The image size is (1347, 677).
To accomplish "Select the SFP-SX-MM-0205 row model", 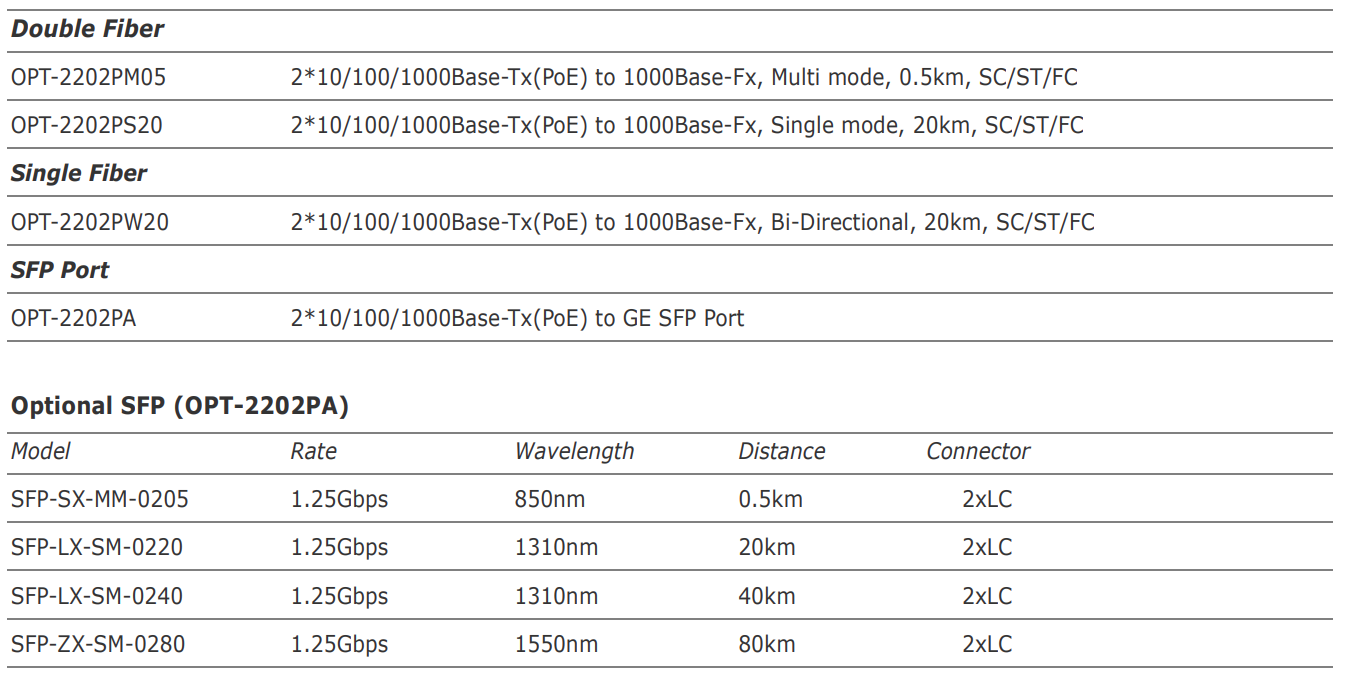I will pyautogui.click(x=99, y=498).
